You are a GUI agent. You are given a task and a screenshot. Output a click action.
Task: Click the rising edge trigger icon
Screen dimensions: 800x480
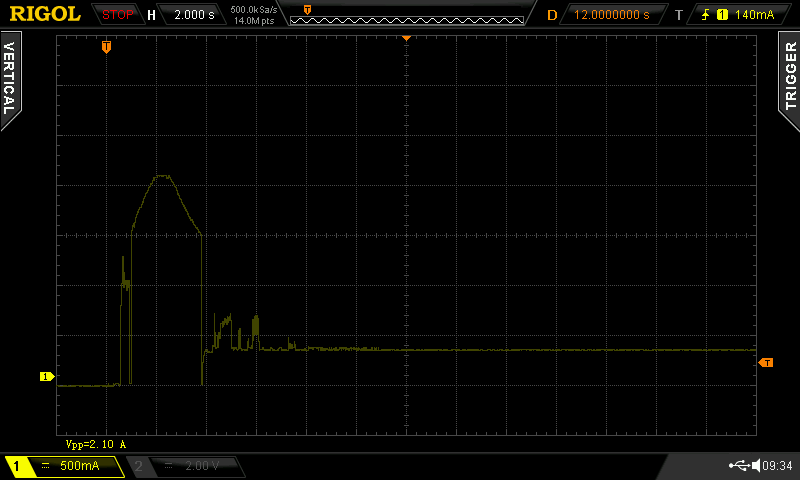[x=706, y=15]
